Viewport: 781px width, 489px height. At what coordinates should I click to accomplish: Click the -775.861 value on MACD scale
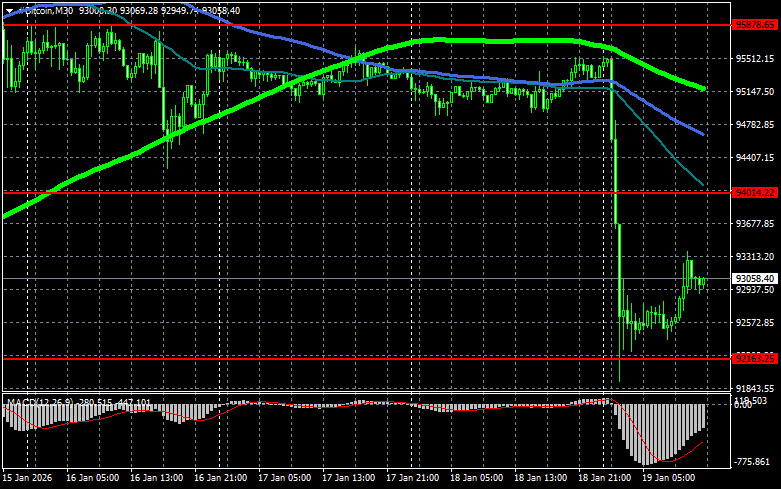click(752, 462)
